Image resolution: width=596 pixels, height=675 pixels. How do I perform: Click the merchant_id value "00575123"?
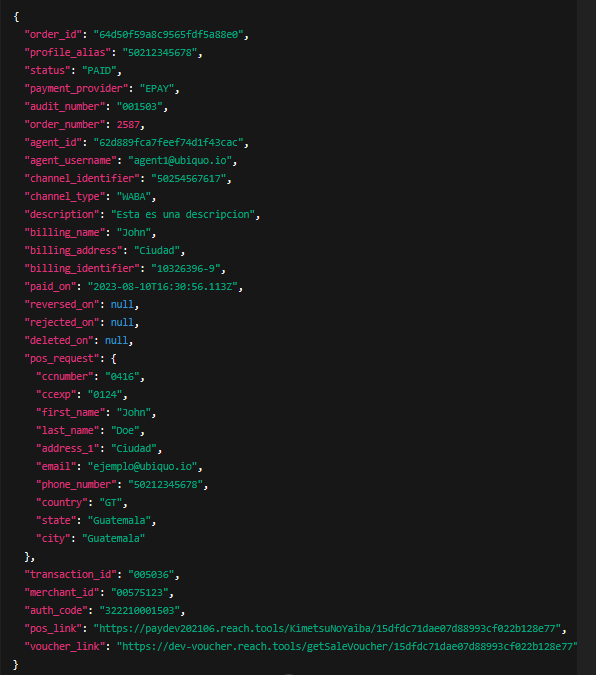[x=140, y=593]
